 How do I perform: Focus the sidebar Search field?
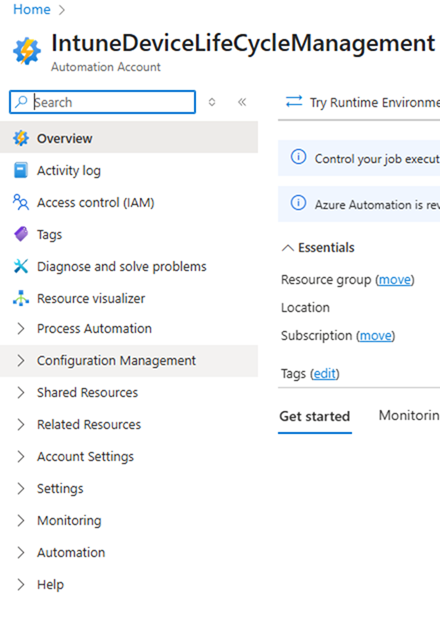[102, 102]
